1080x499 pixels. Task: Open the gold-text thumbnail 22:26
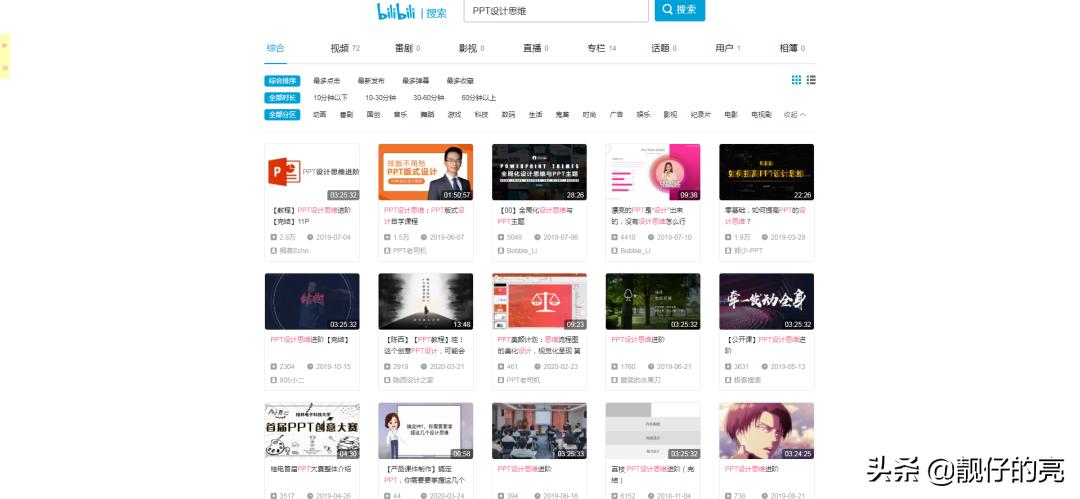[x=767, y=172]
